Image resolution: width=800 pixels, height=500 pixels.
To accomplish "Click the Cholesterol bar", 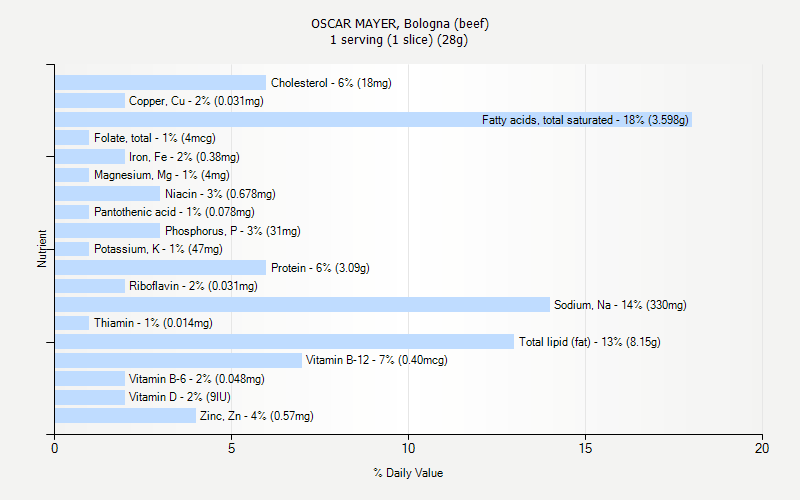I will [x=161, y=83].
